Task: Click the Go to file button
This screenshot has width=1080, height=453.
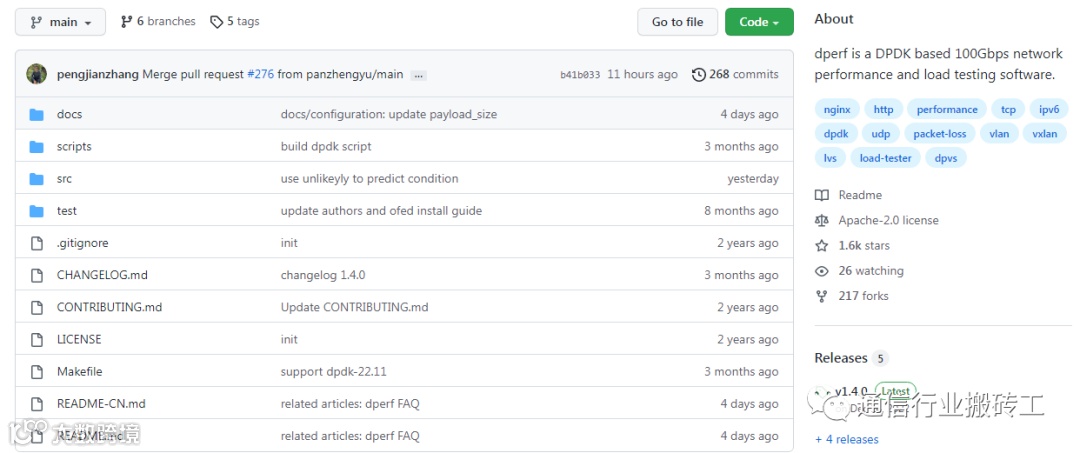Action: tap(678, 22)
